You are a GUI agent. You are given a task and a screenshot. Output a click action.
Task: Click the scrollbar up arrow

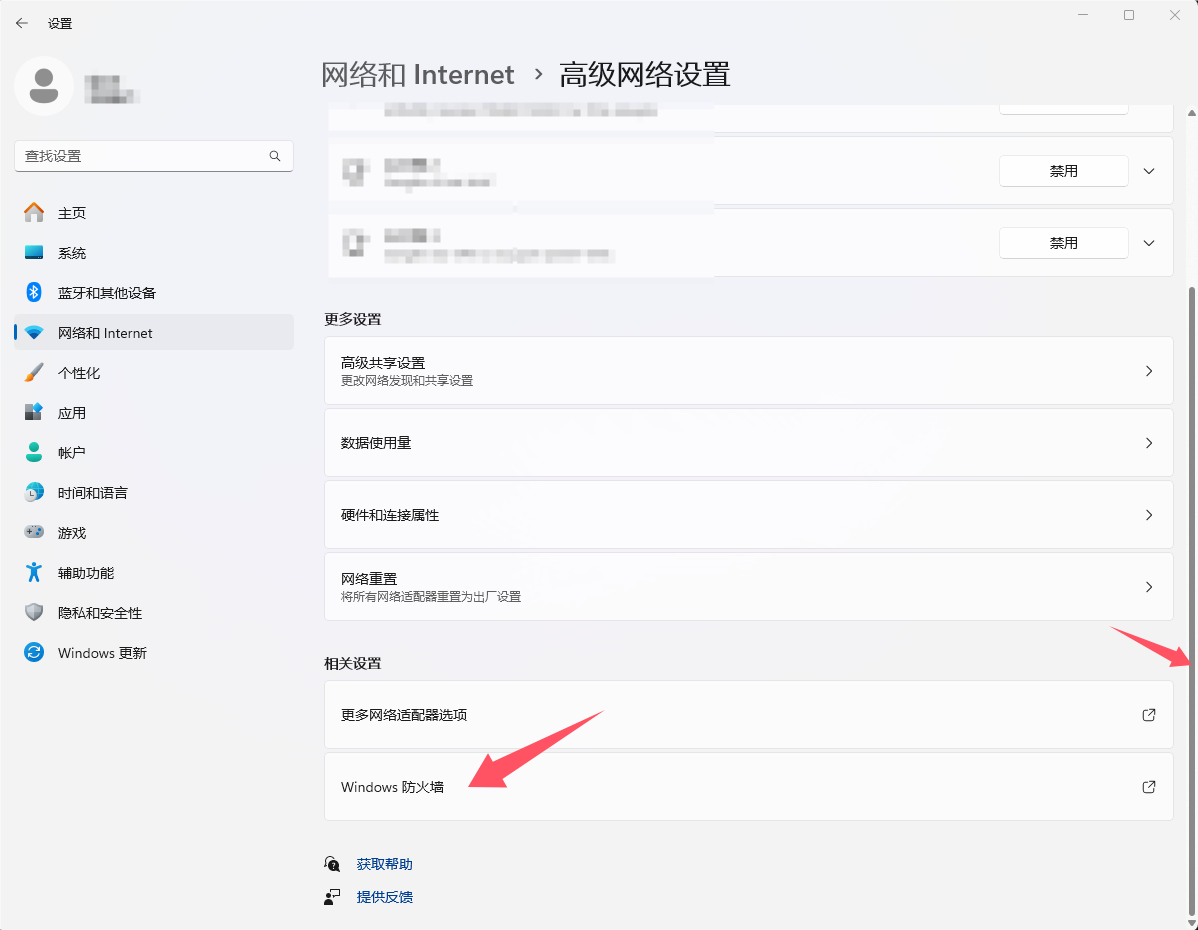(x=1191, y=112)
